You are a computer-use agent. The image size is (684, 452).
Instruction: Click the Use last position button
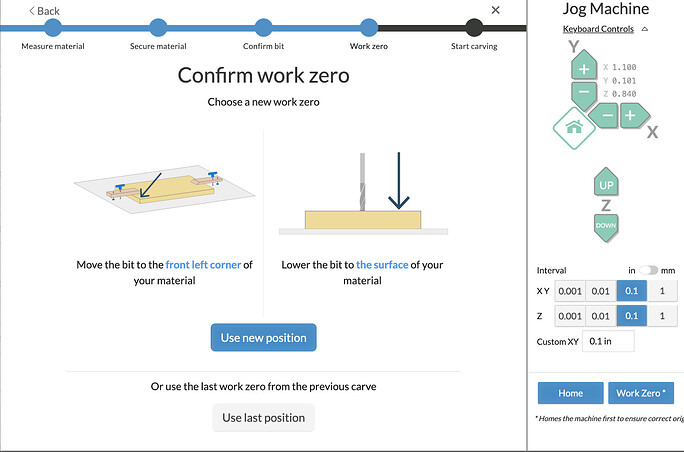(263, 418)
